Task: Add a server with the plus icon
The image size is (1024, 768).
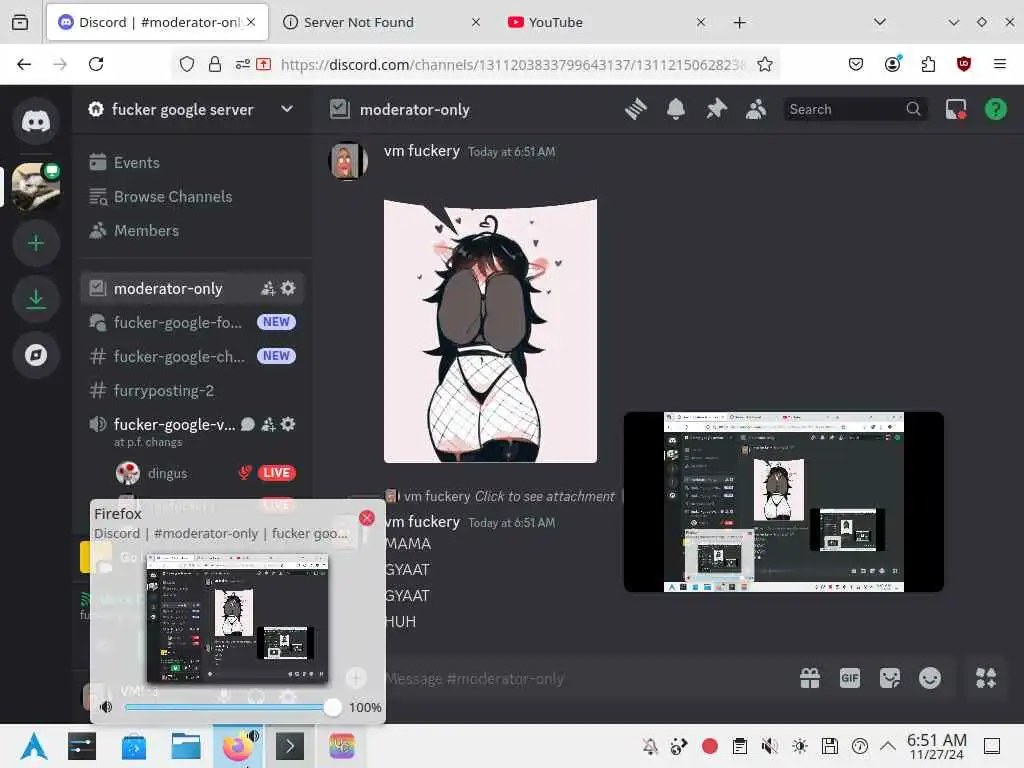Action: [x=36, y=243]
